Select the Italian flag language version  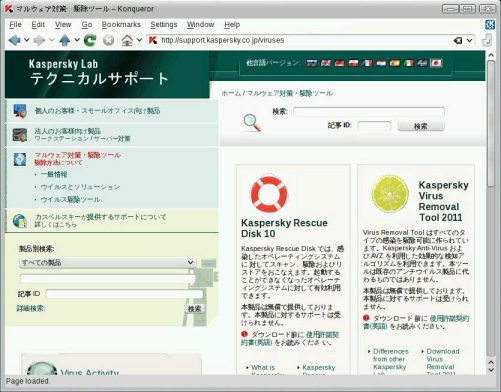(x=408, y=63)
